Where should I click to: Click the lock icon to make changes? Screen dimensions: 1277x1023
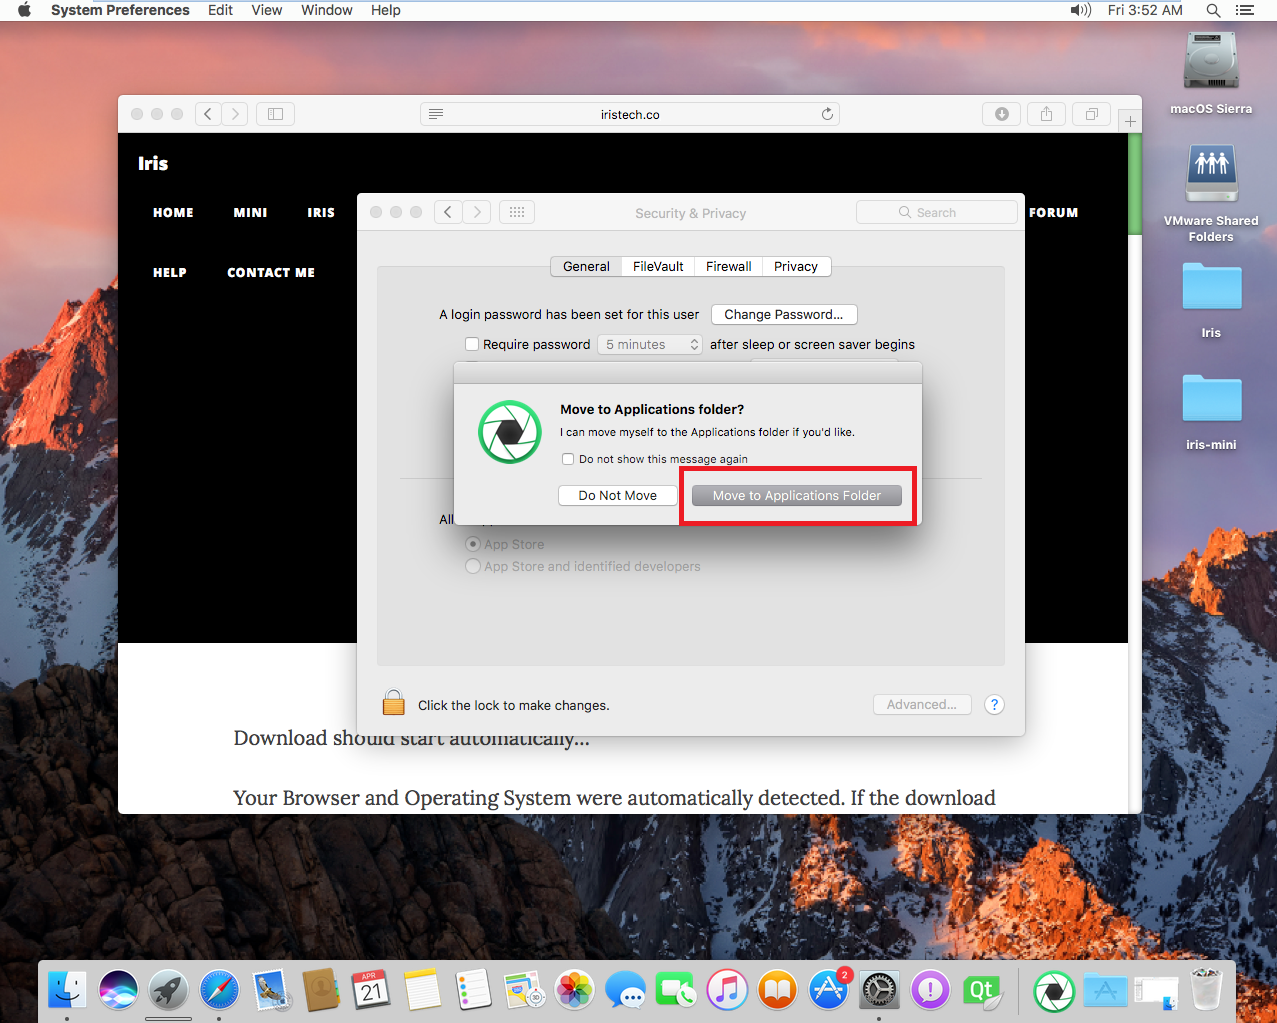pos(394,703)
